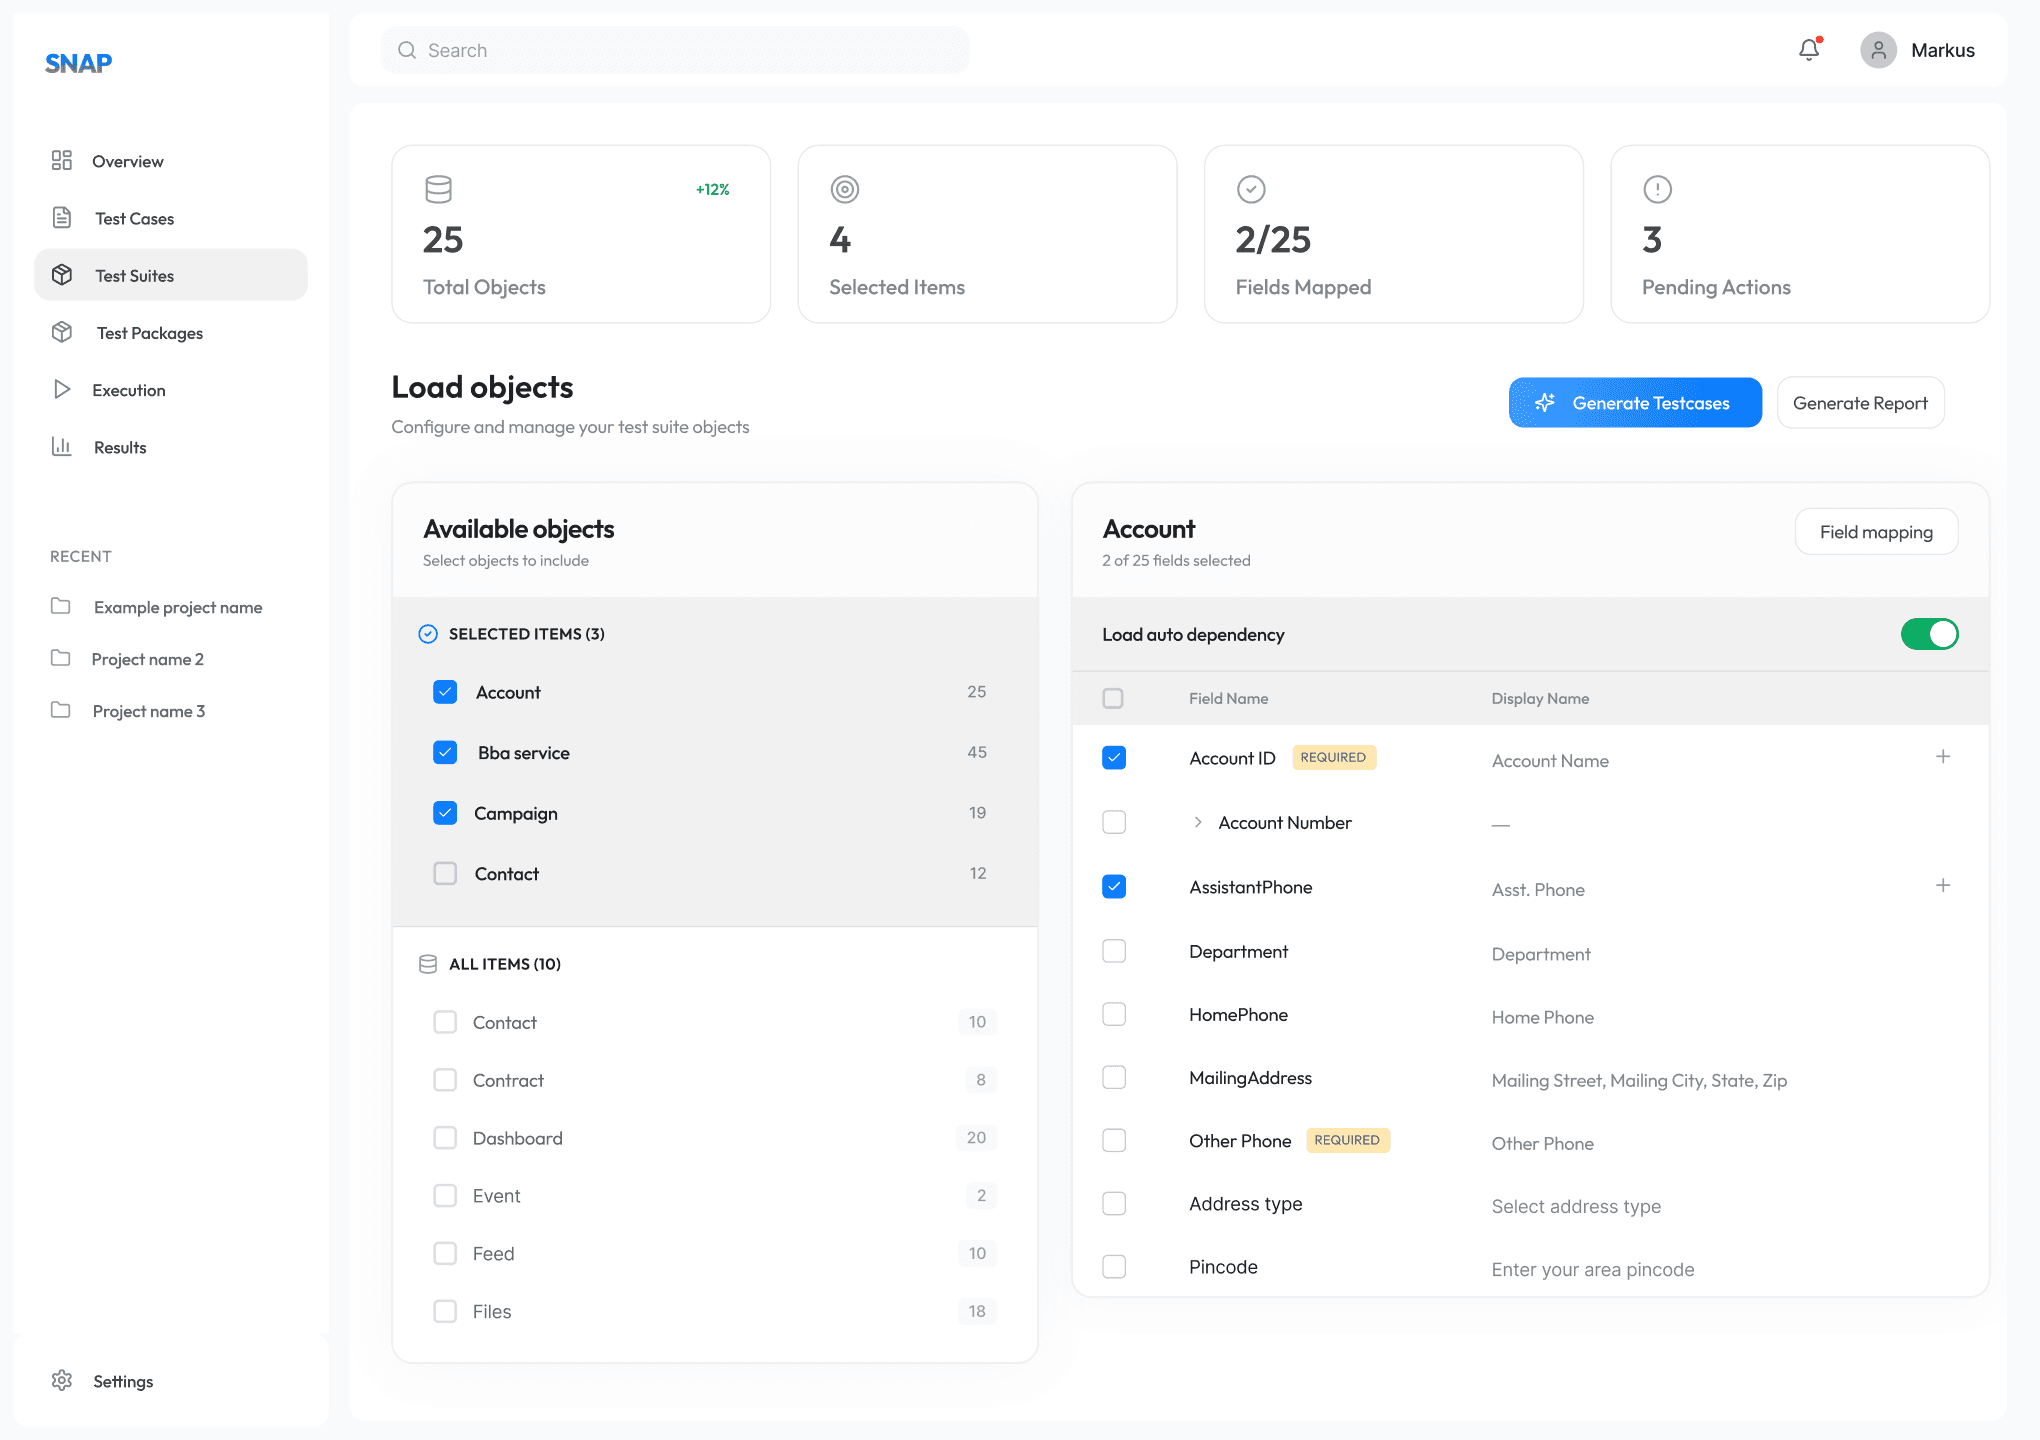The image size is (2040, 1440).
Task: Open Example project name recent item
Action: tap(177, 607)
